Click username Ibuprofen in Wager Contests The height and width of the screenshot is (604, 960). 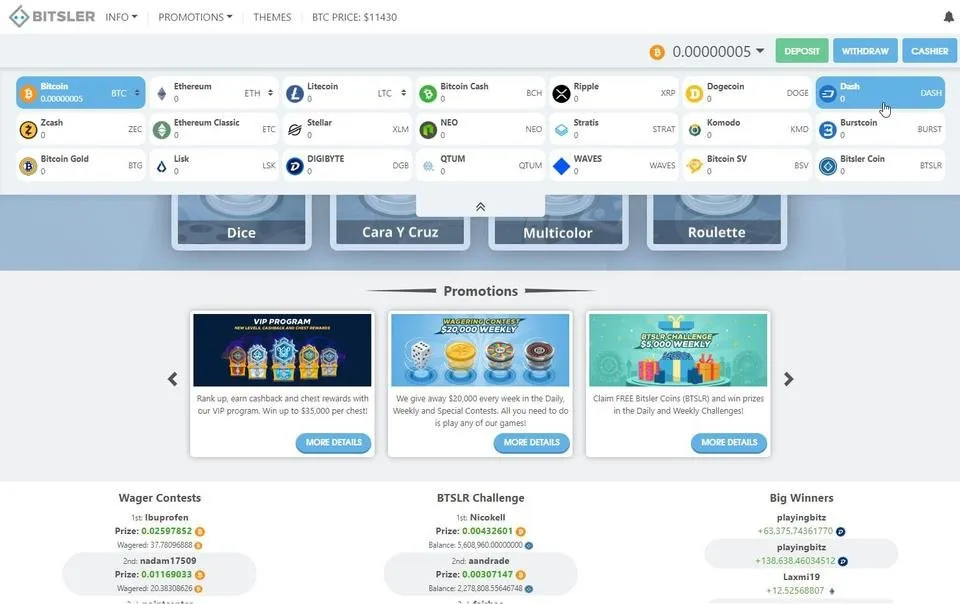tap(167, 517)
